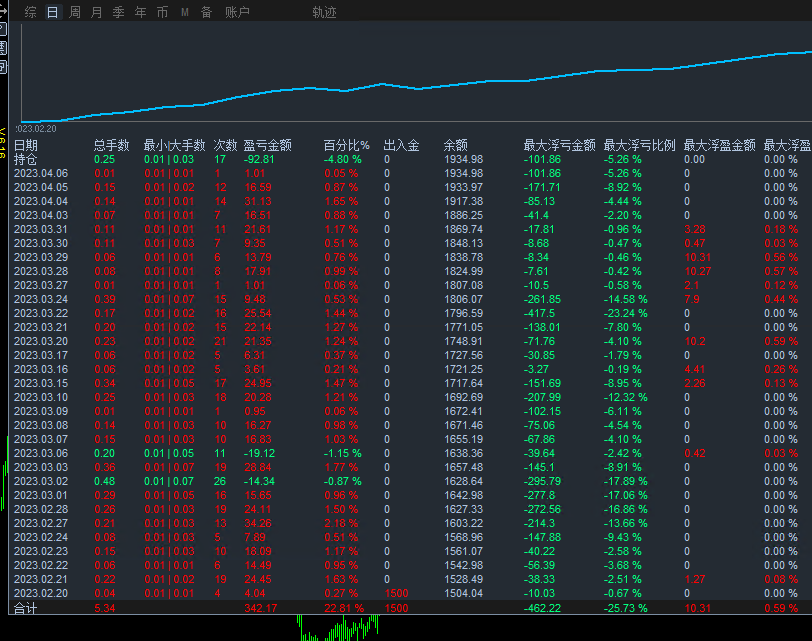
Task: Click the 百分比% column header
Action: coord(347,145)
